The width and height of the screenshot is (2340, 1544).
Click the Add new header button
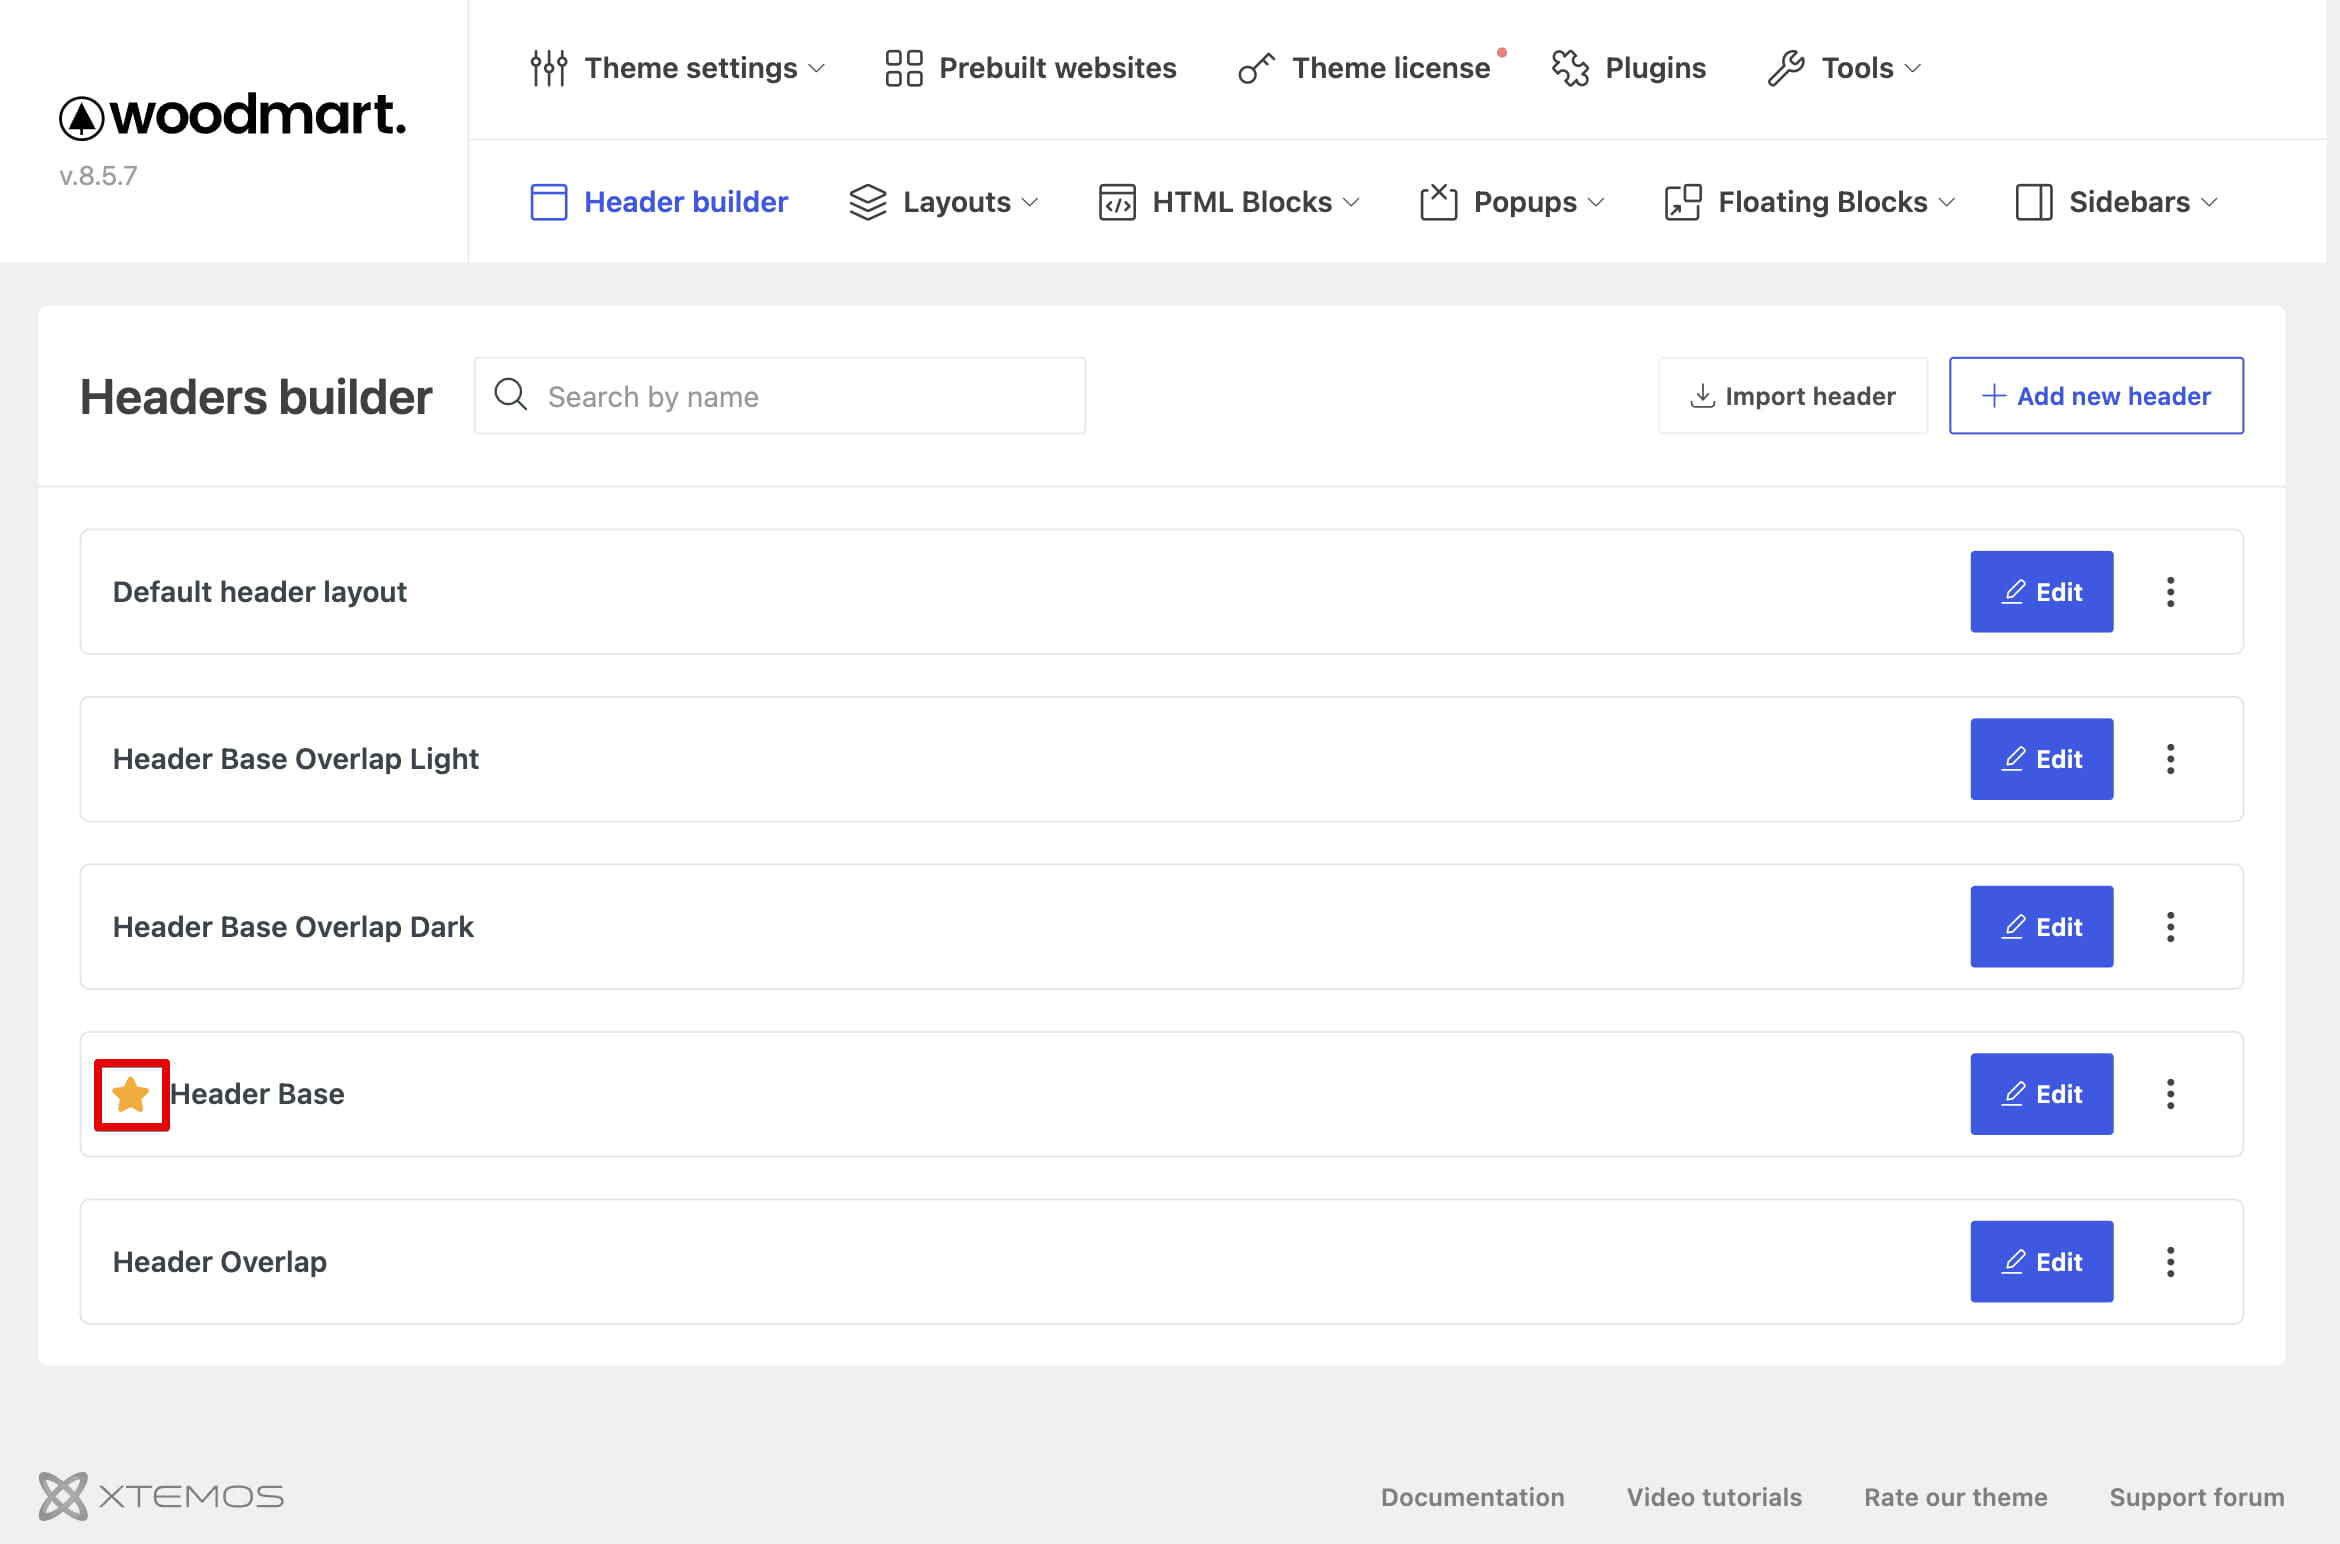(x=2096, y=396)
